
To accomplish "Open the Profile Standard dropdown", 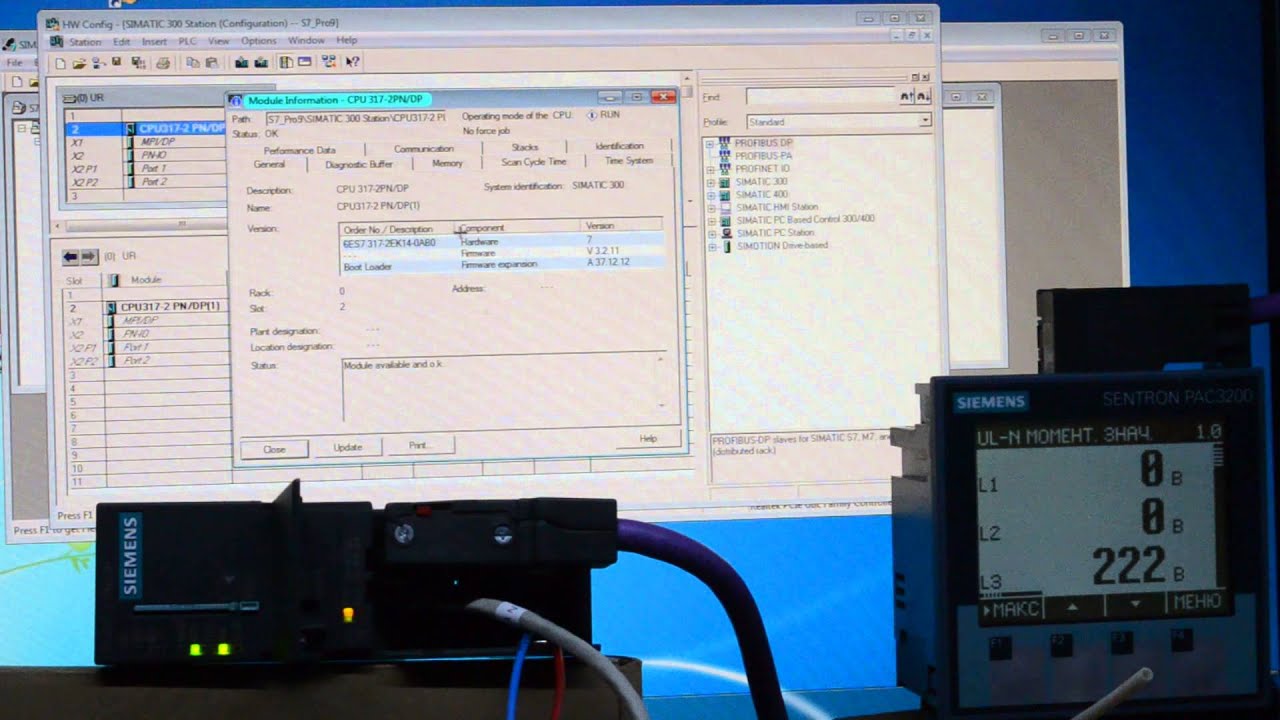I will [x=925, y=121].
